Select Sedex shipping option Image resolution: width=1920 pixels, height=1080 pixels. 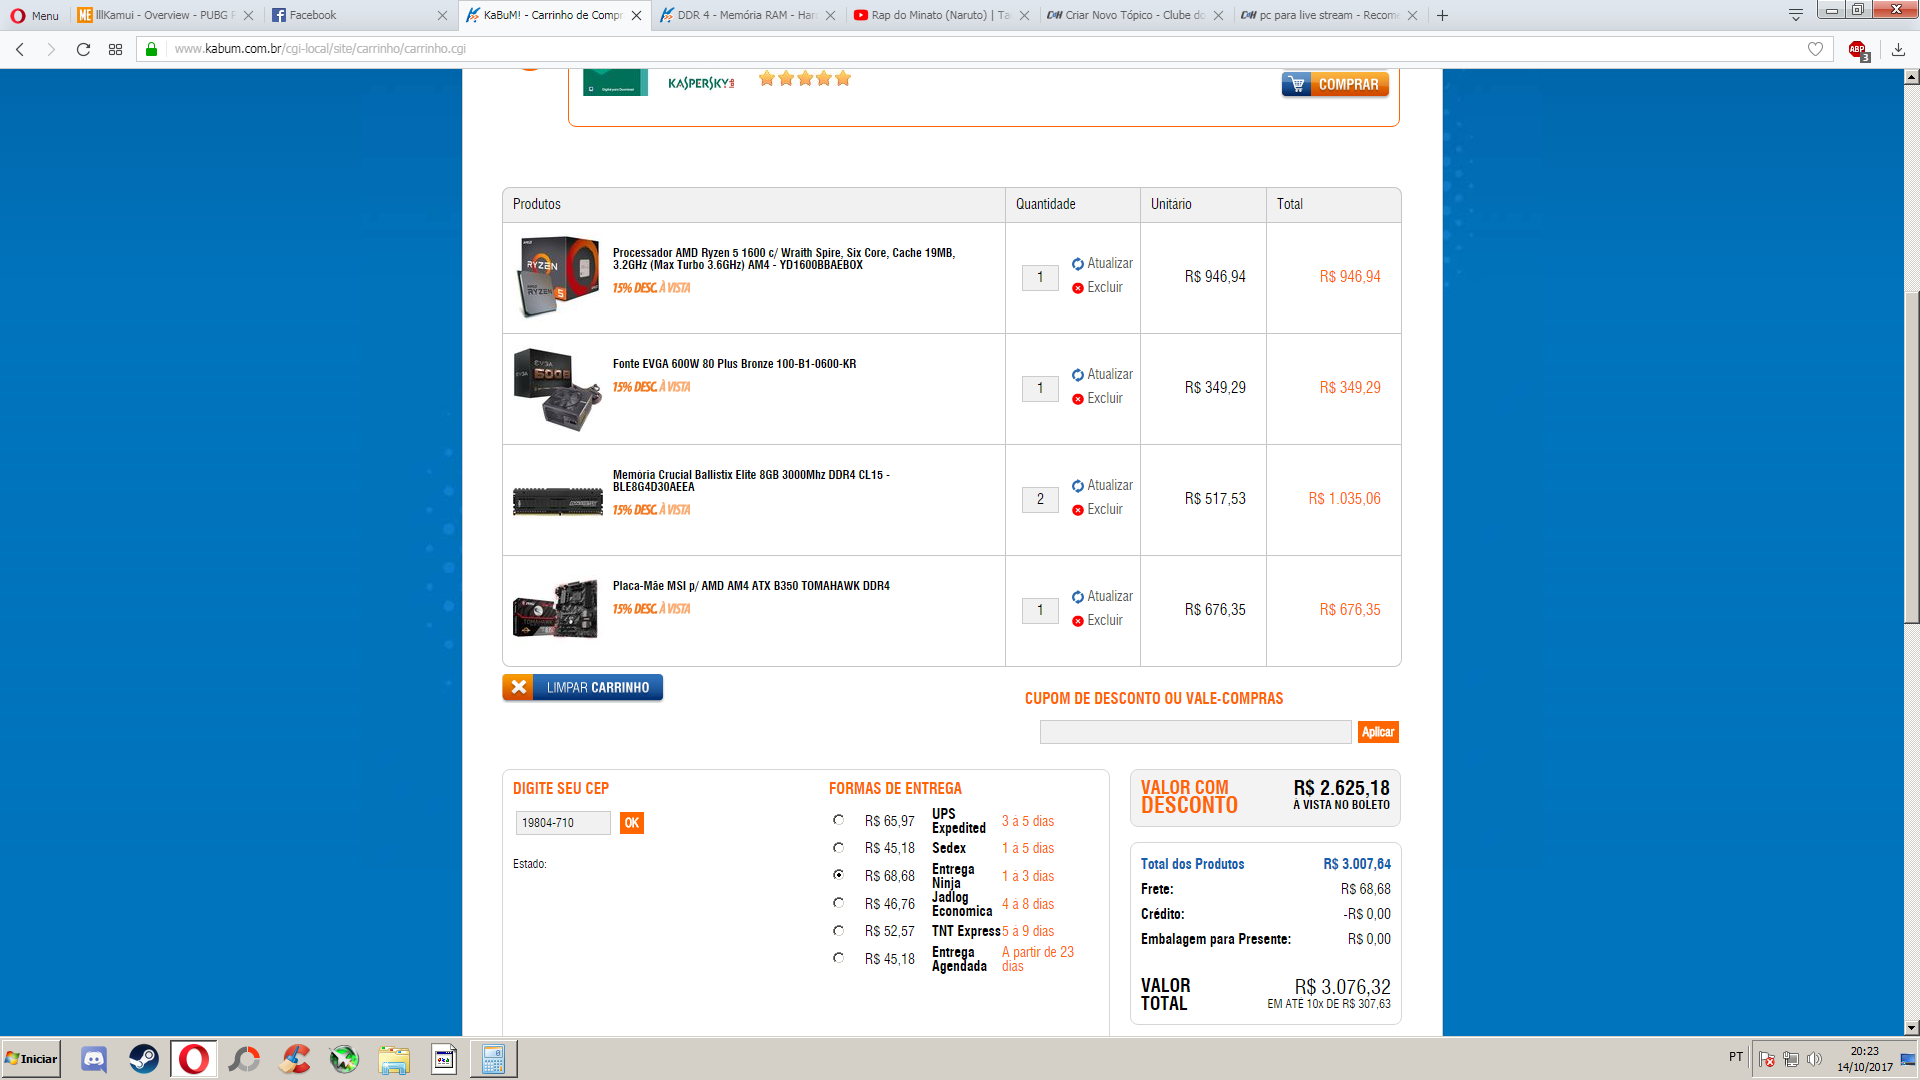(838, 848)
